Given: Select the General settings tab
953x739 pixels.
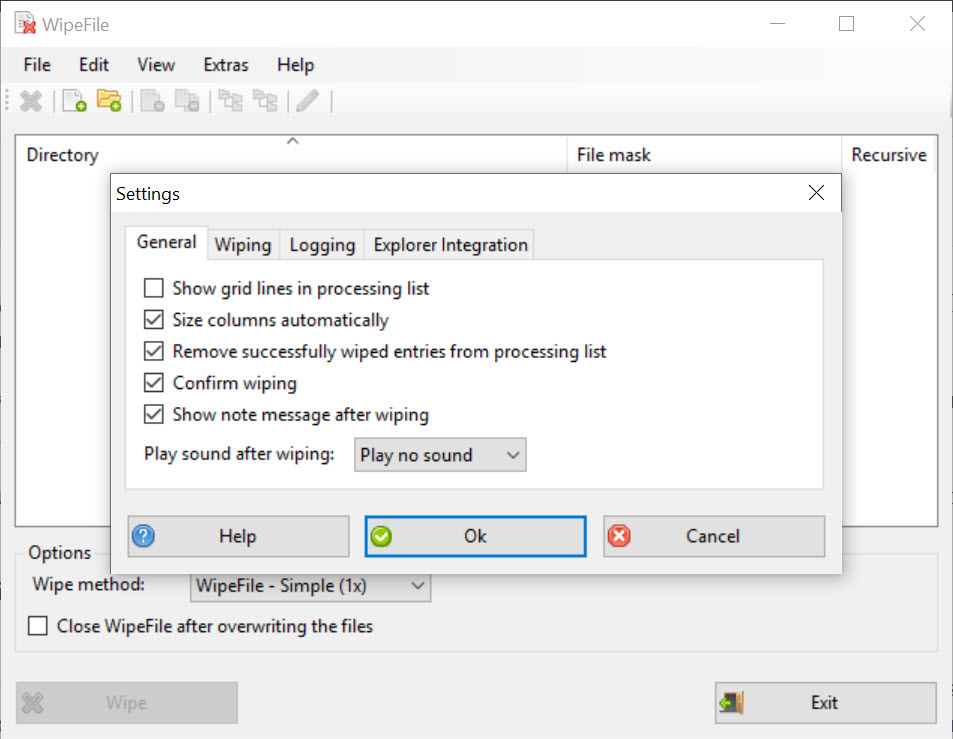Looking at the screenshot, I should click(167, 242).
